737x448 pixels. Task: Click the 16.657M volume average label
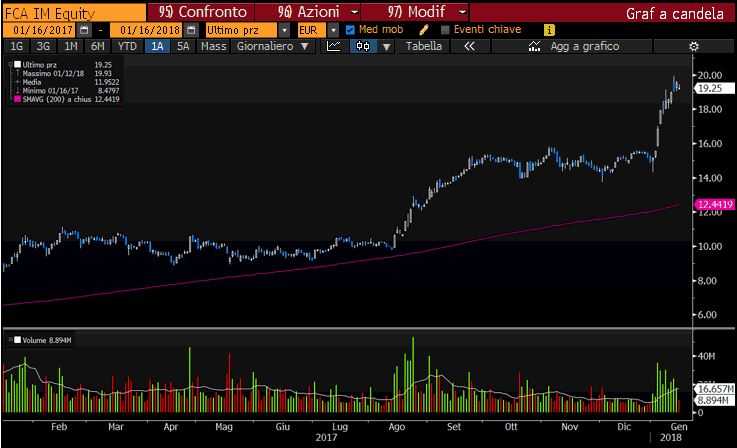(715, 389)
